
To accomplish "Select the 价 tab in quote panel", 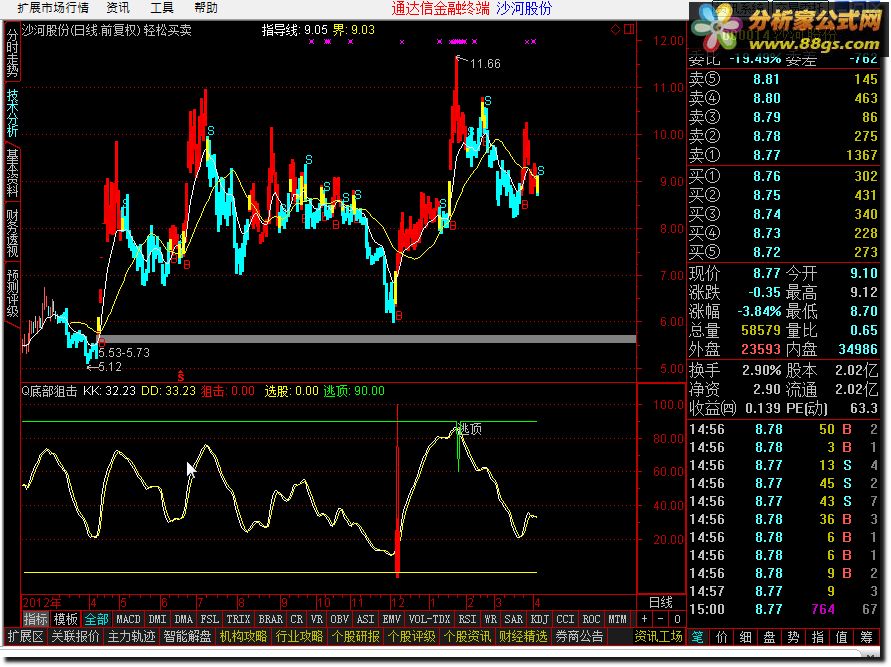I will click(x=722, y=637).
